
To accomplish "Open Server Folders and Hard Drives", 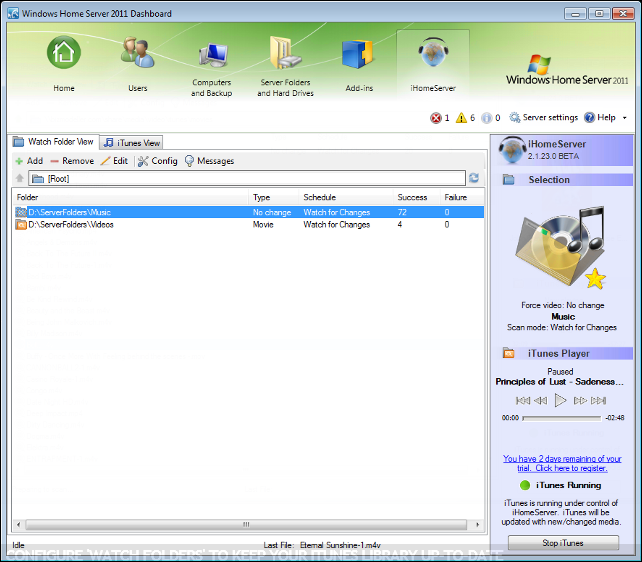I will (285, 68).
